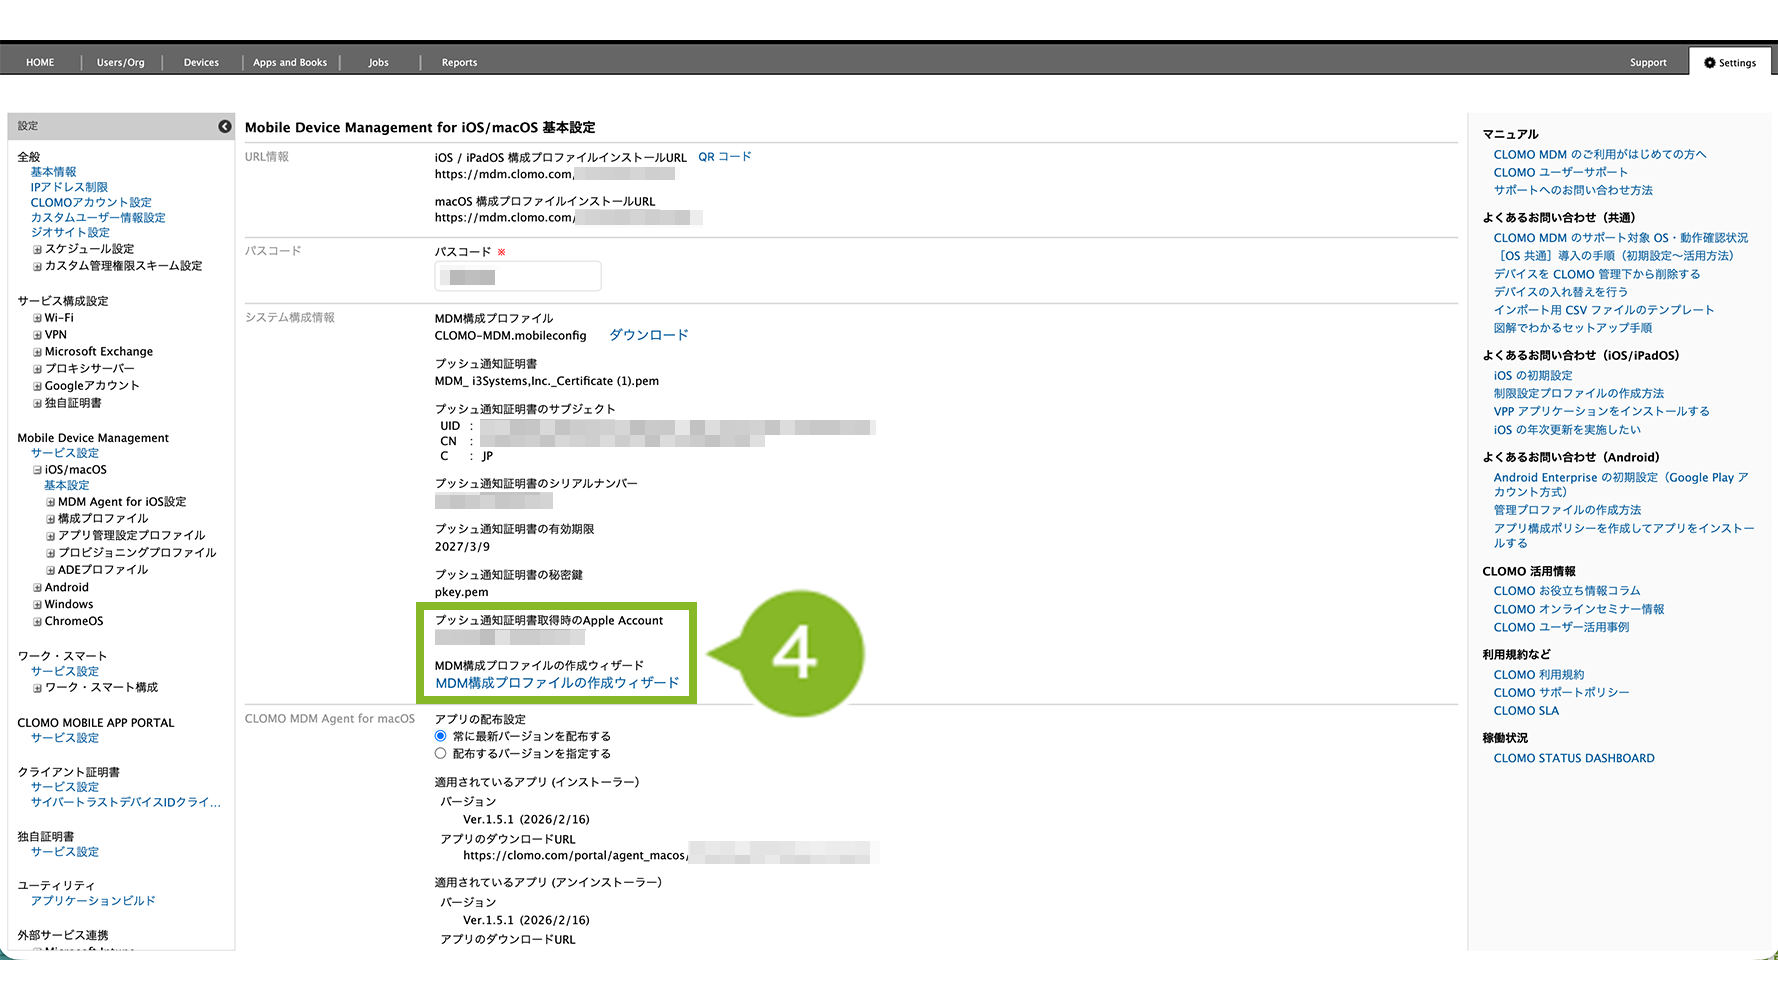Open 基本情報 in sidebar
The image size is (1778, 1000).
53,172
